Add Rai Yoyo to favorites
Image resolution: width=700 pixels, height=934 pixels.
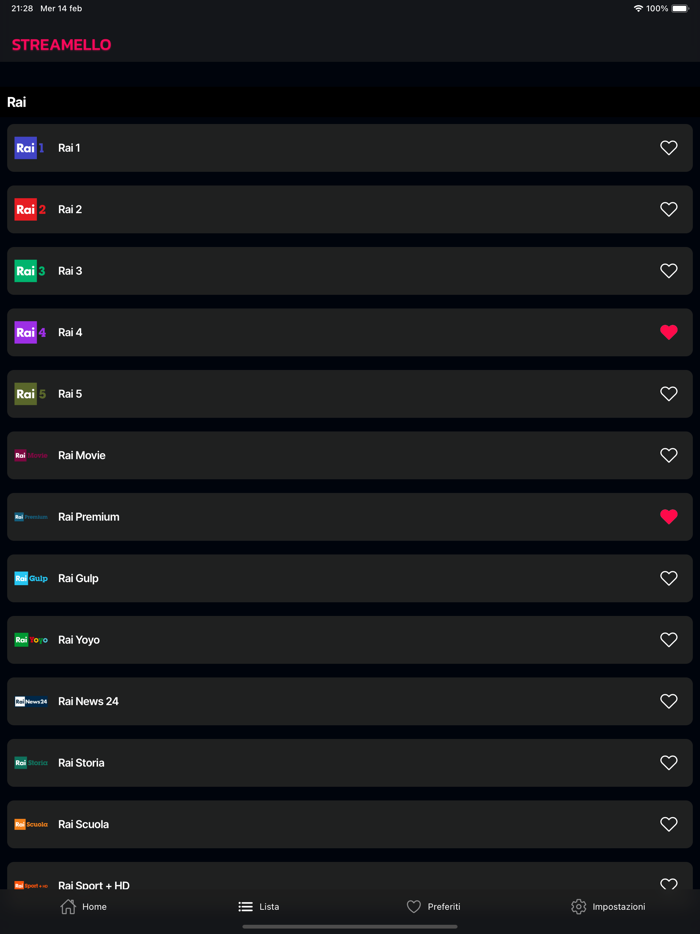[x=668, y=639]
